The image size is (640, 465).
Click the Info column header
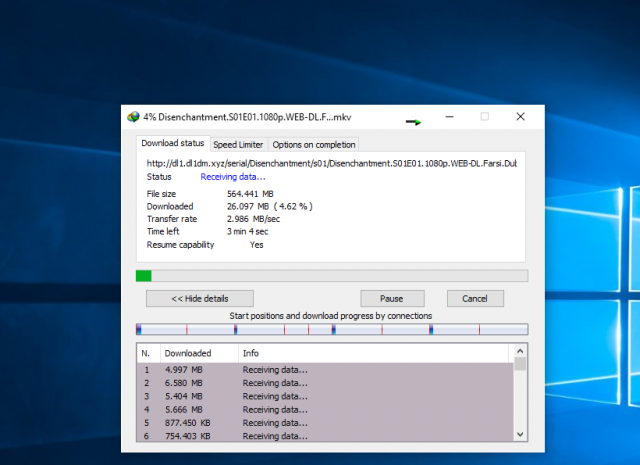(374, 353)
